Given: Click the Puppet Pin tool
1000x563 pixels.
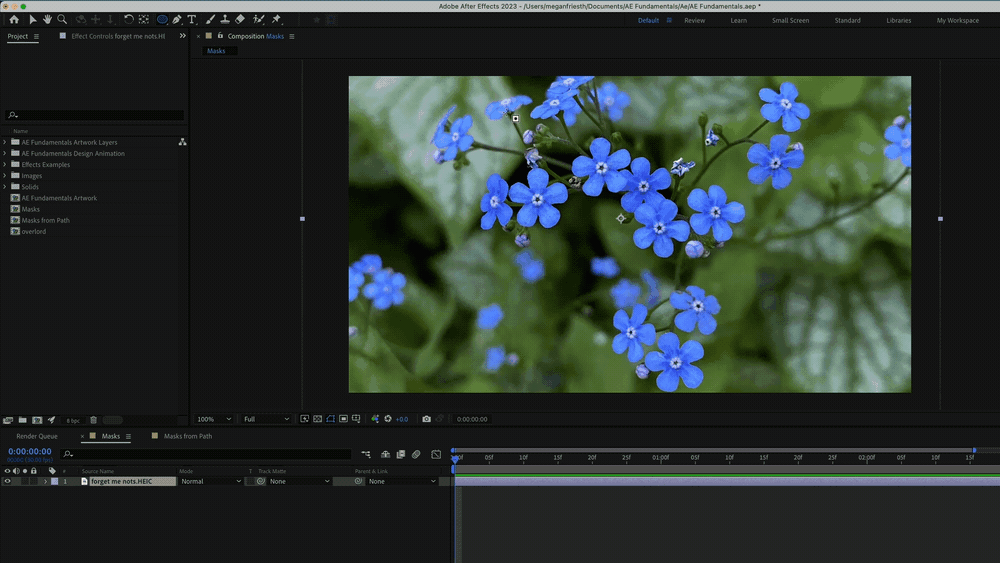Looking at the screenshot, I should [276, 19].
